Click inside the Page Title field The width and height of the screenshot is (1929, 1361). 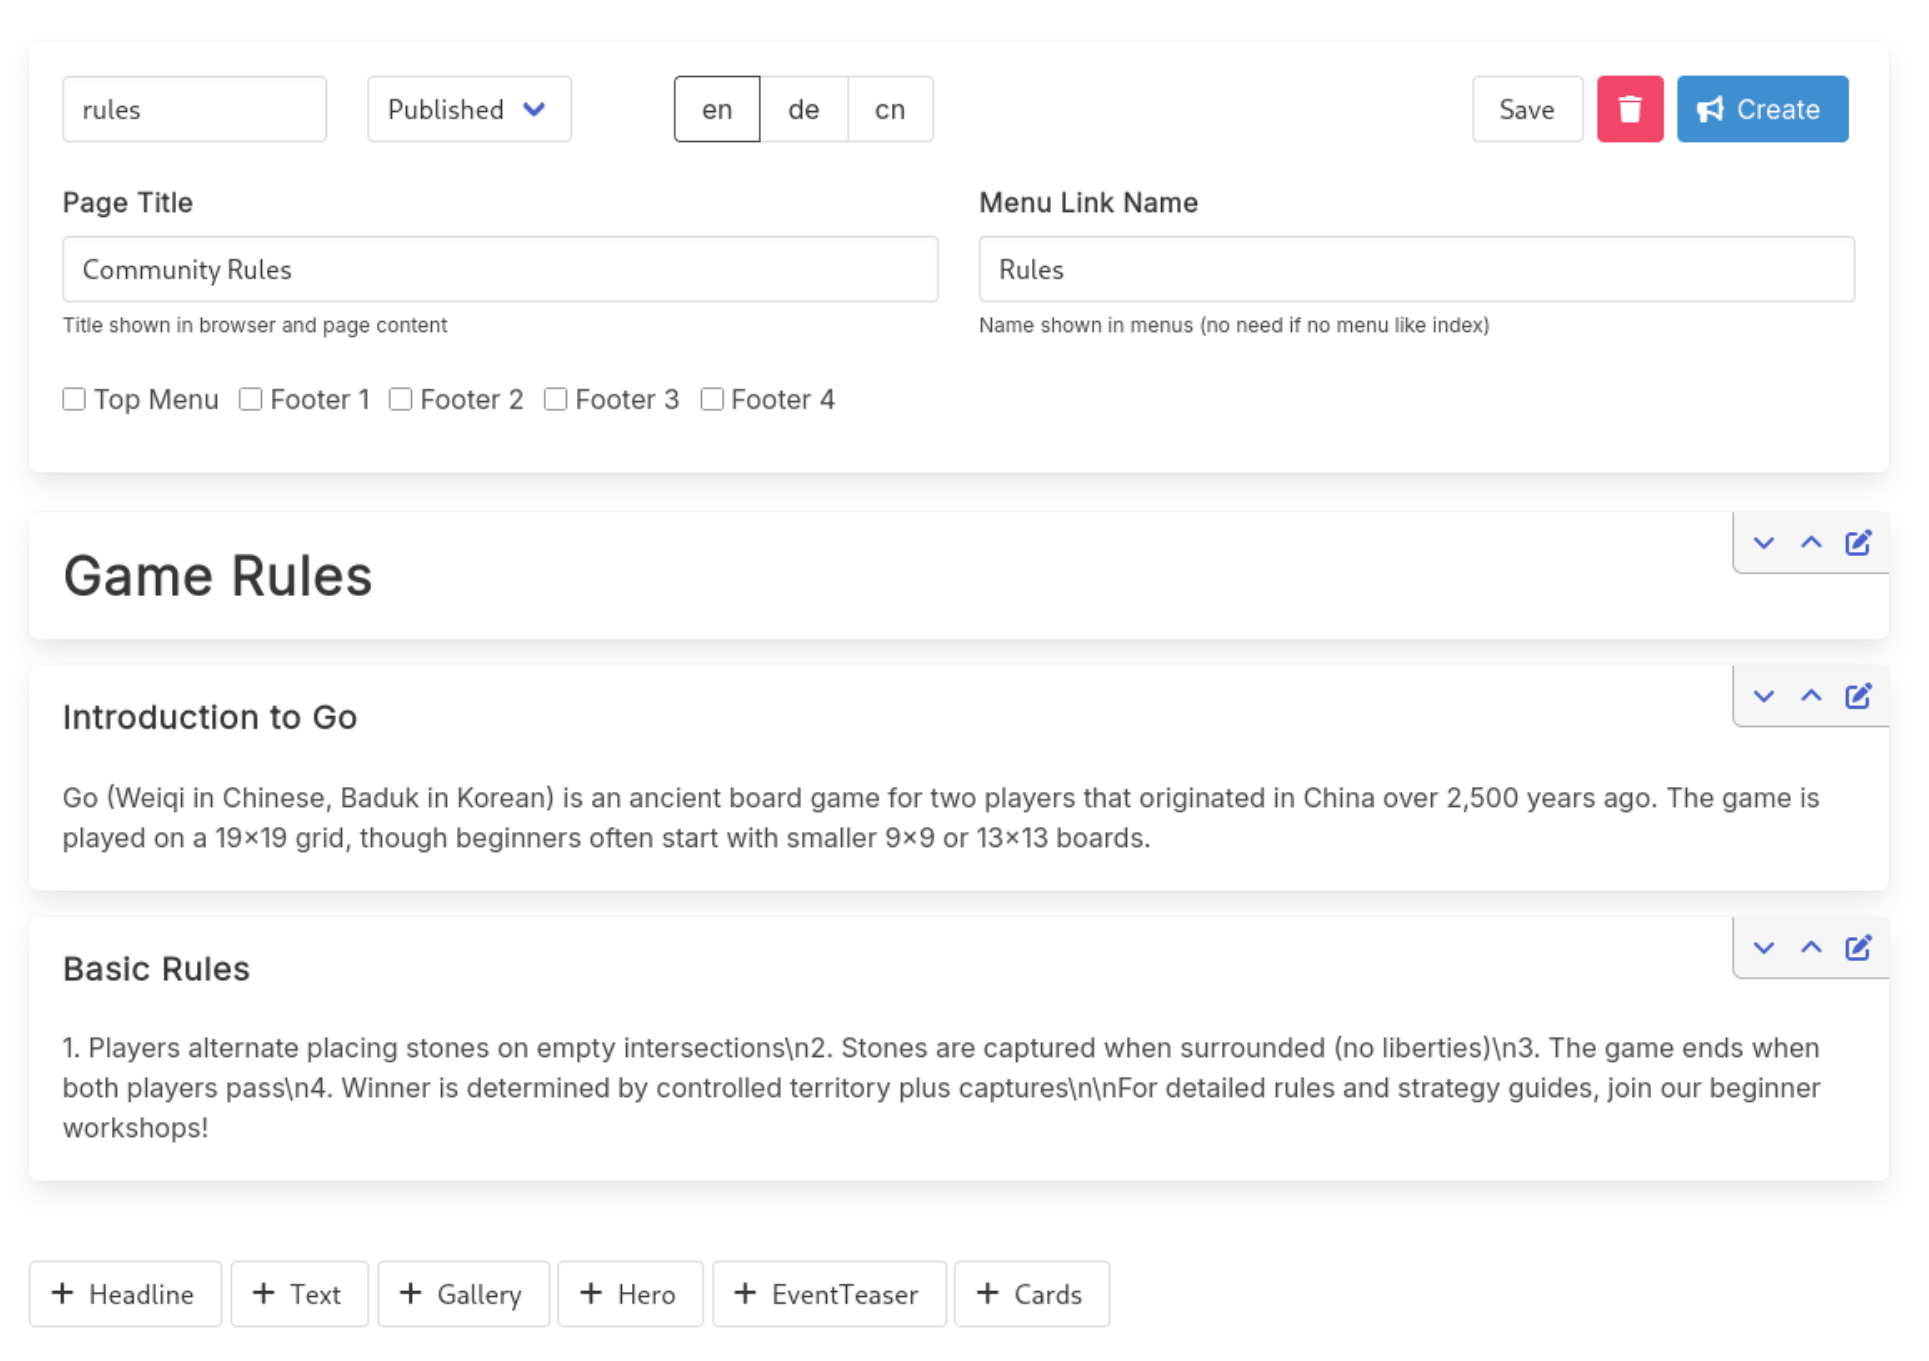coord(500,269)
